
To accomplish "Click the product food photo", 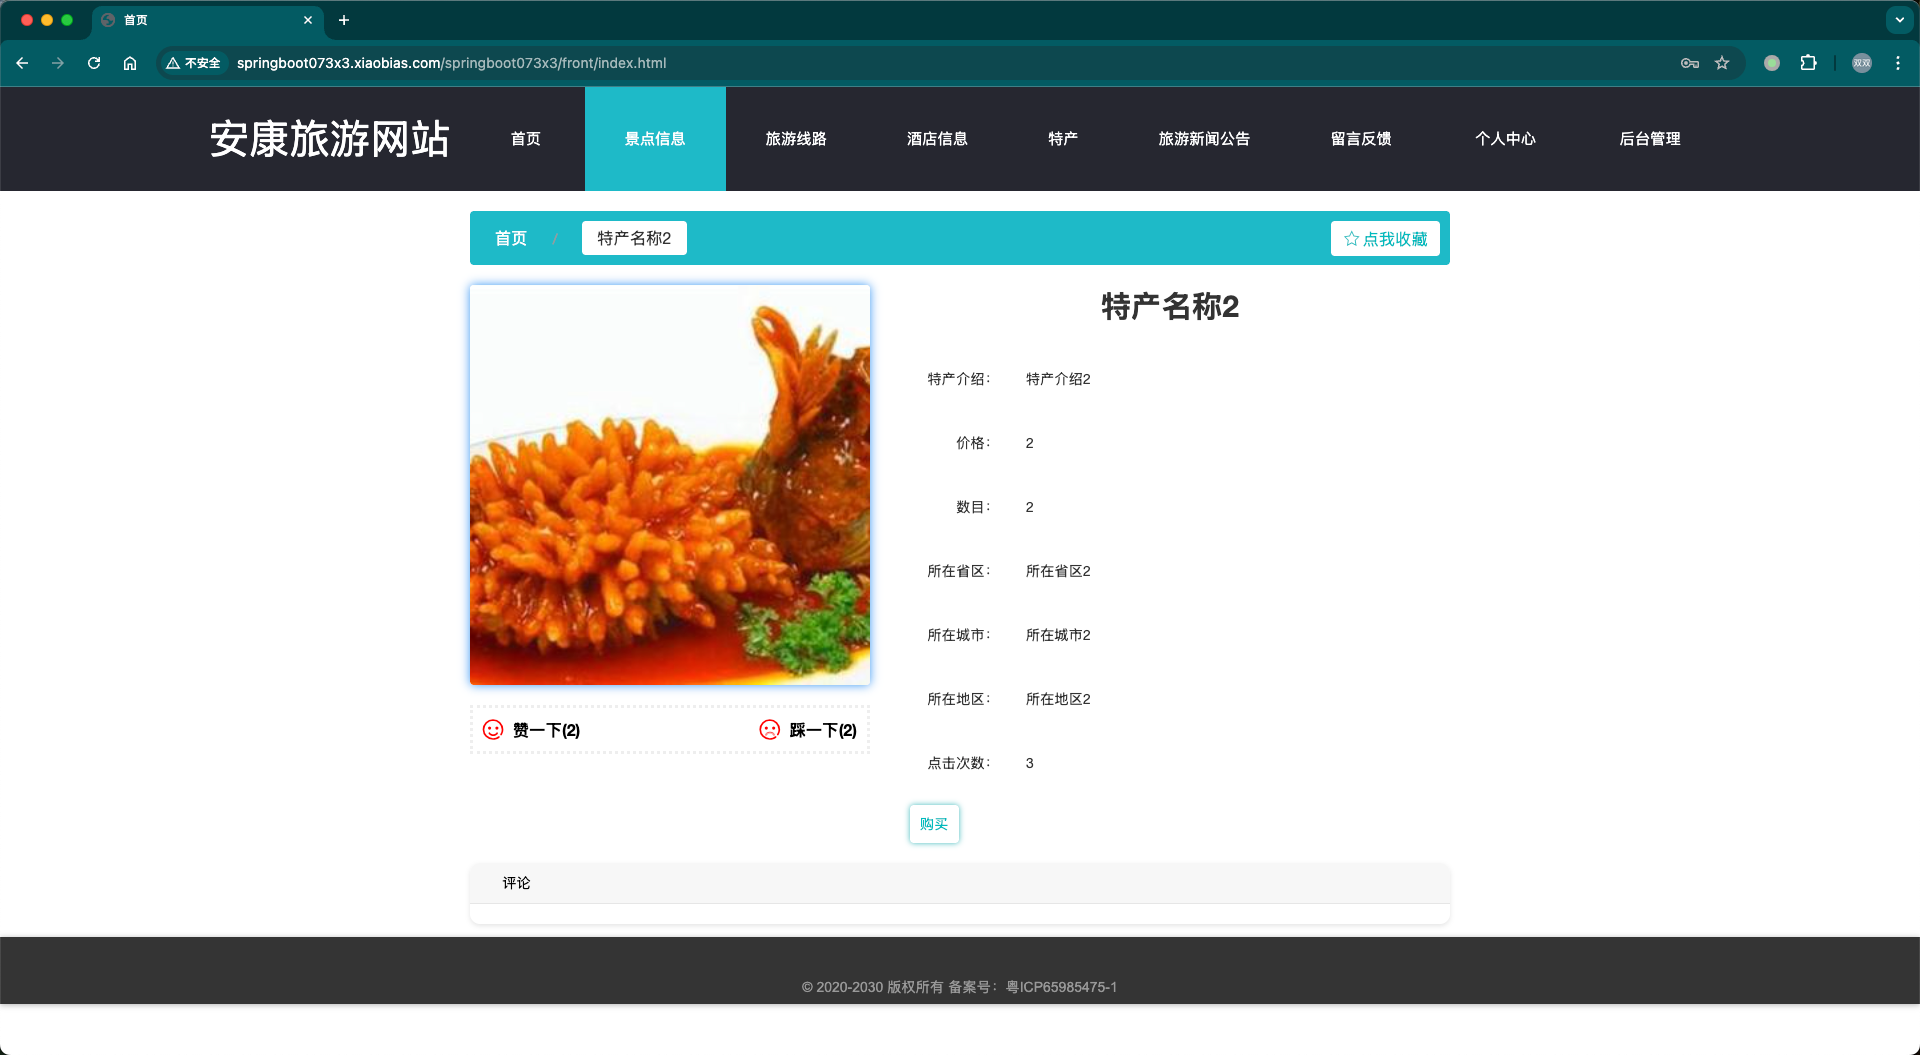I will 670,485.
